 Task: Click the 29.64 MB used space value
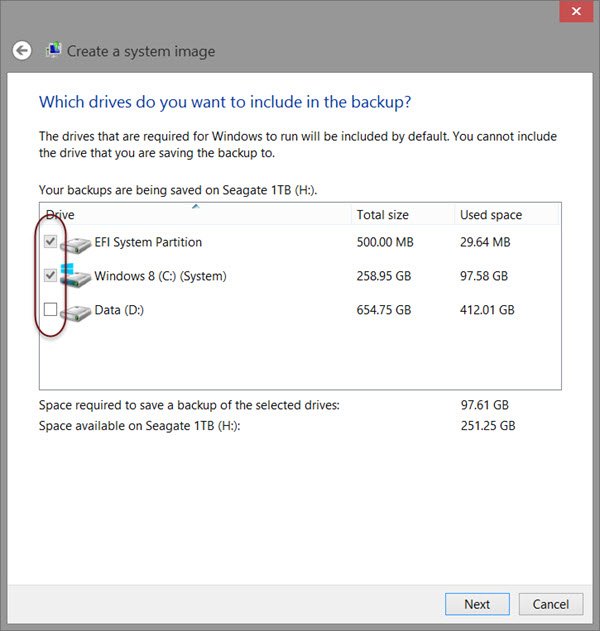(x=485, y=242)
